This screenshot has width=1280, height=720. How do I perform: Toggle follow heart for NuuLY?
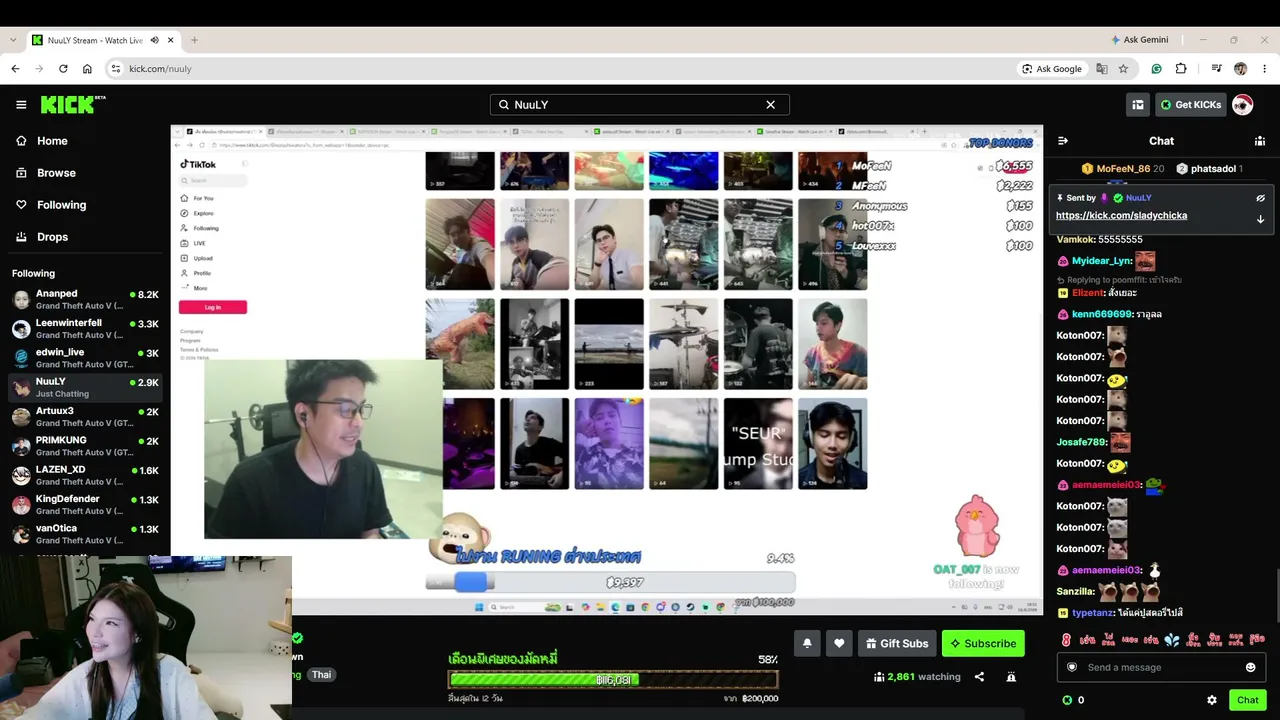point(839,643)
